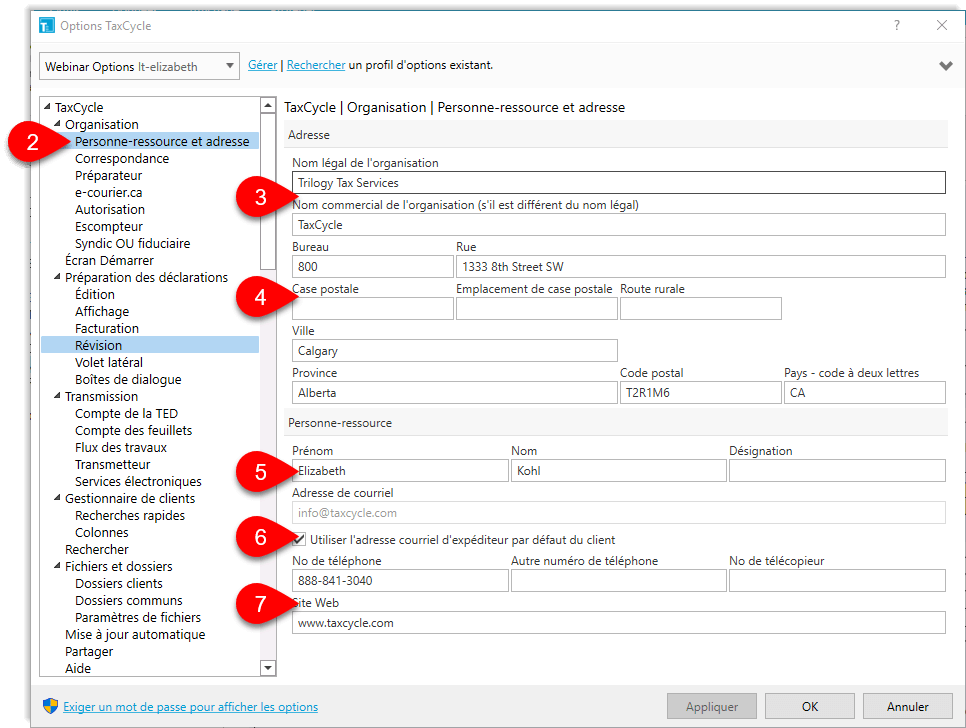Select Partager in the options tree
Screen dimensions: 966x728
click(x=89, y=652)
